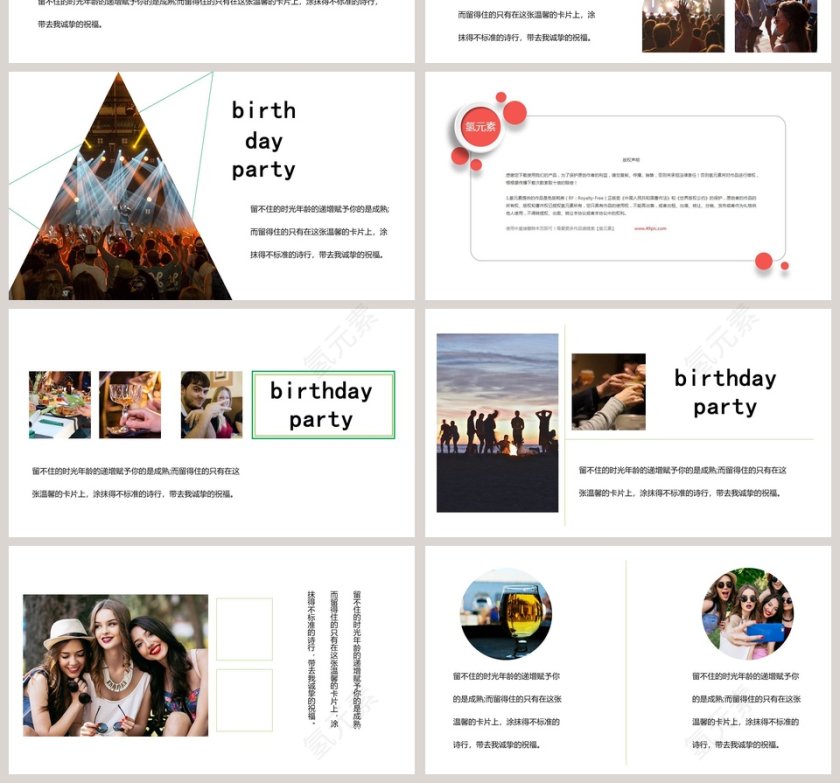The height and width of the screenshot is (783, 840).
Task: Select the vertical Chinese text block
Action: coord(333,658)
